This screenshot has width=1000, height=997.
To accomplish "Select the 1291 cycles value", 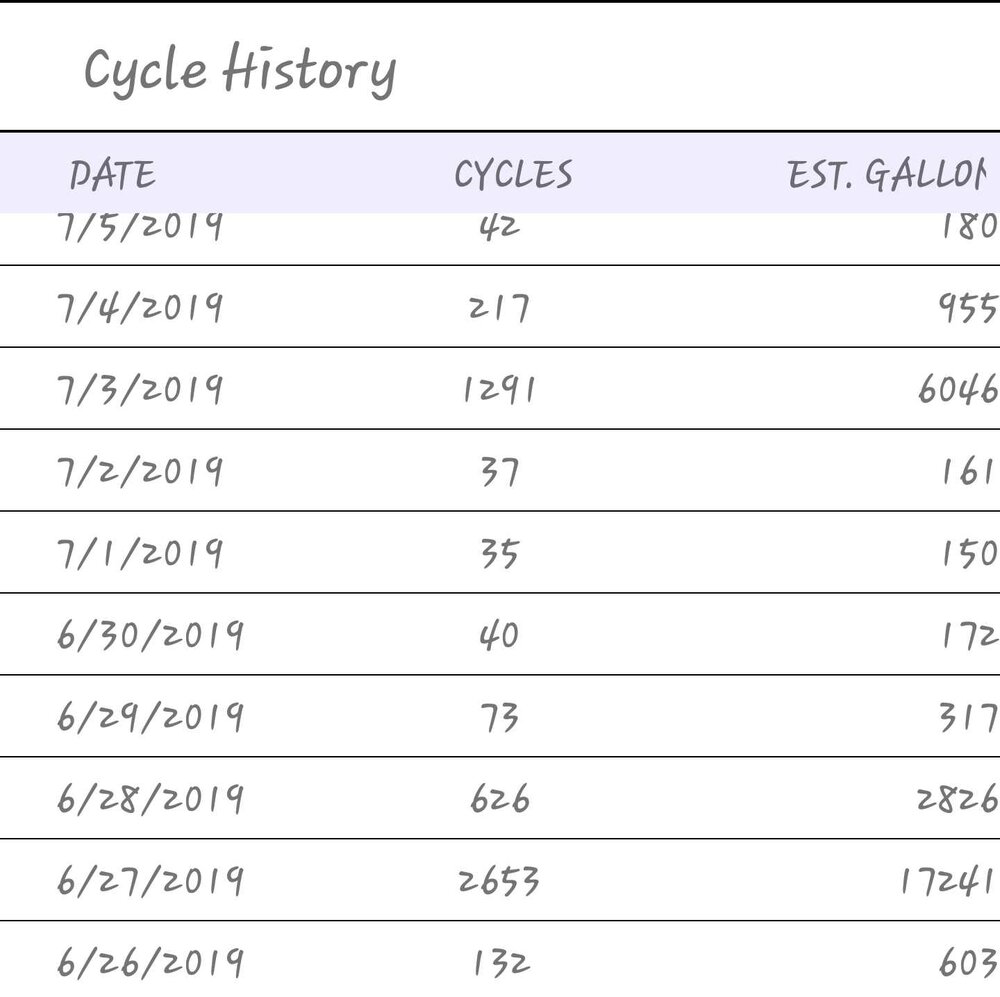I will (499, 389).
